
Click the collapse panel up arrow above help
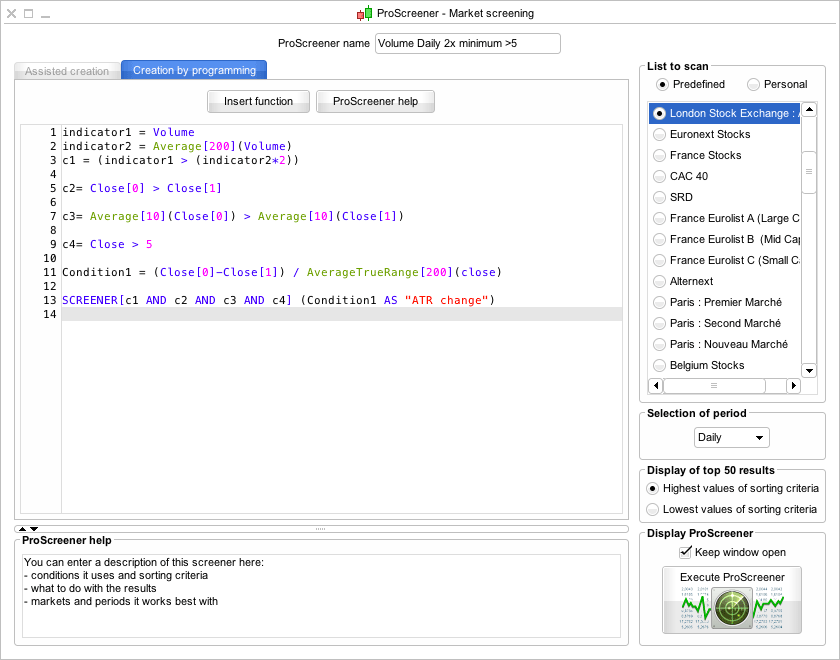click(21, 529)
